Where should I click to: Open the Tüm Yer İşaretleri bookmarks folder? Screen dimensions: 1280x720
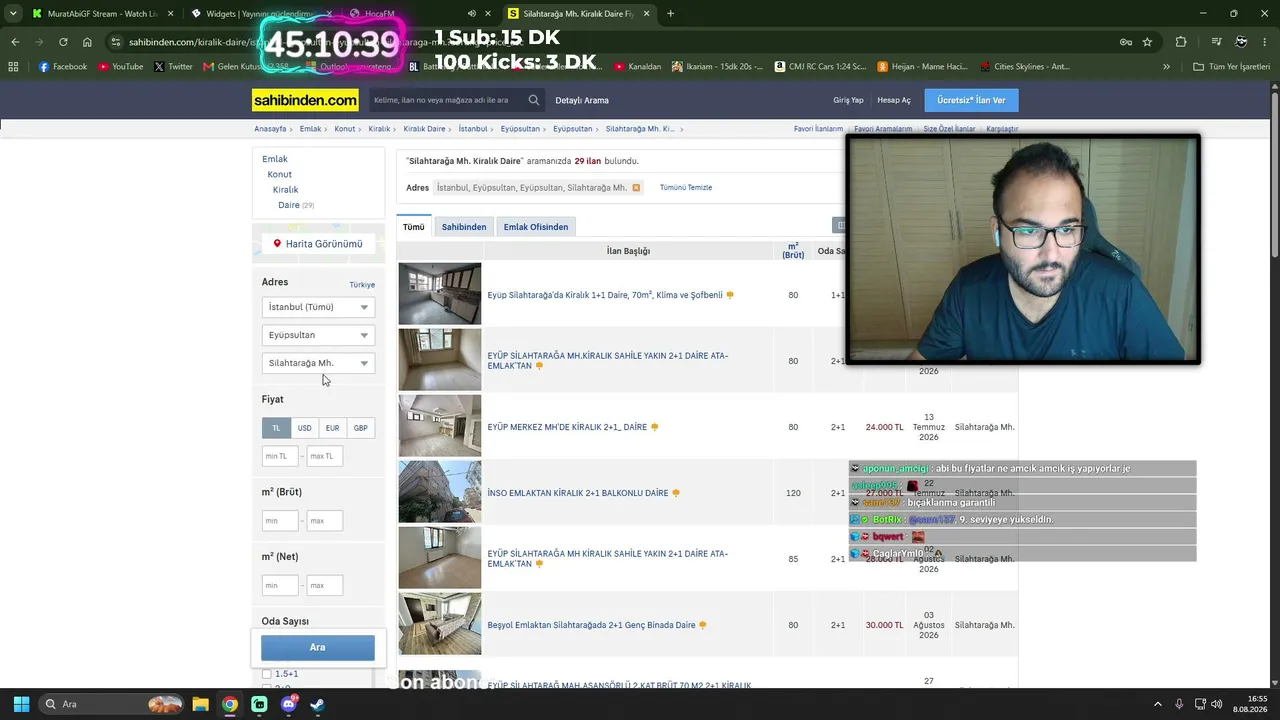(x=1232, y=67)
